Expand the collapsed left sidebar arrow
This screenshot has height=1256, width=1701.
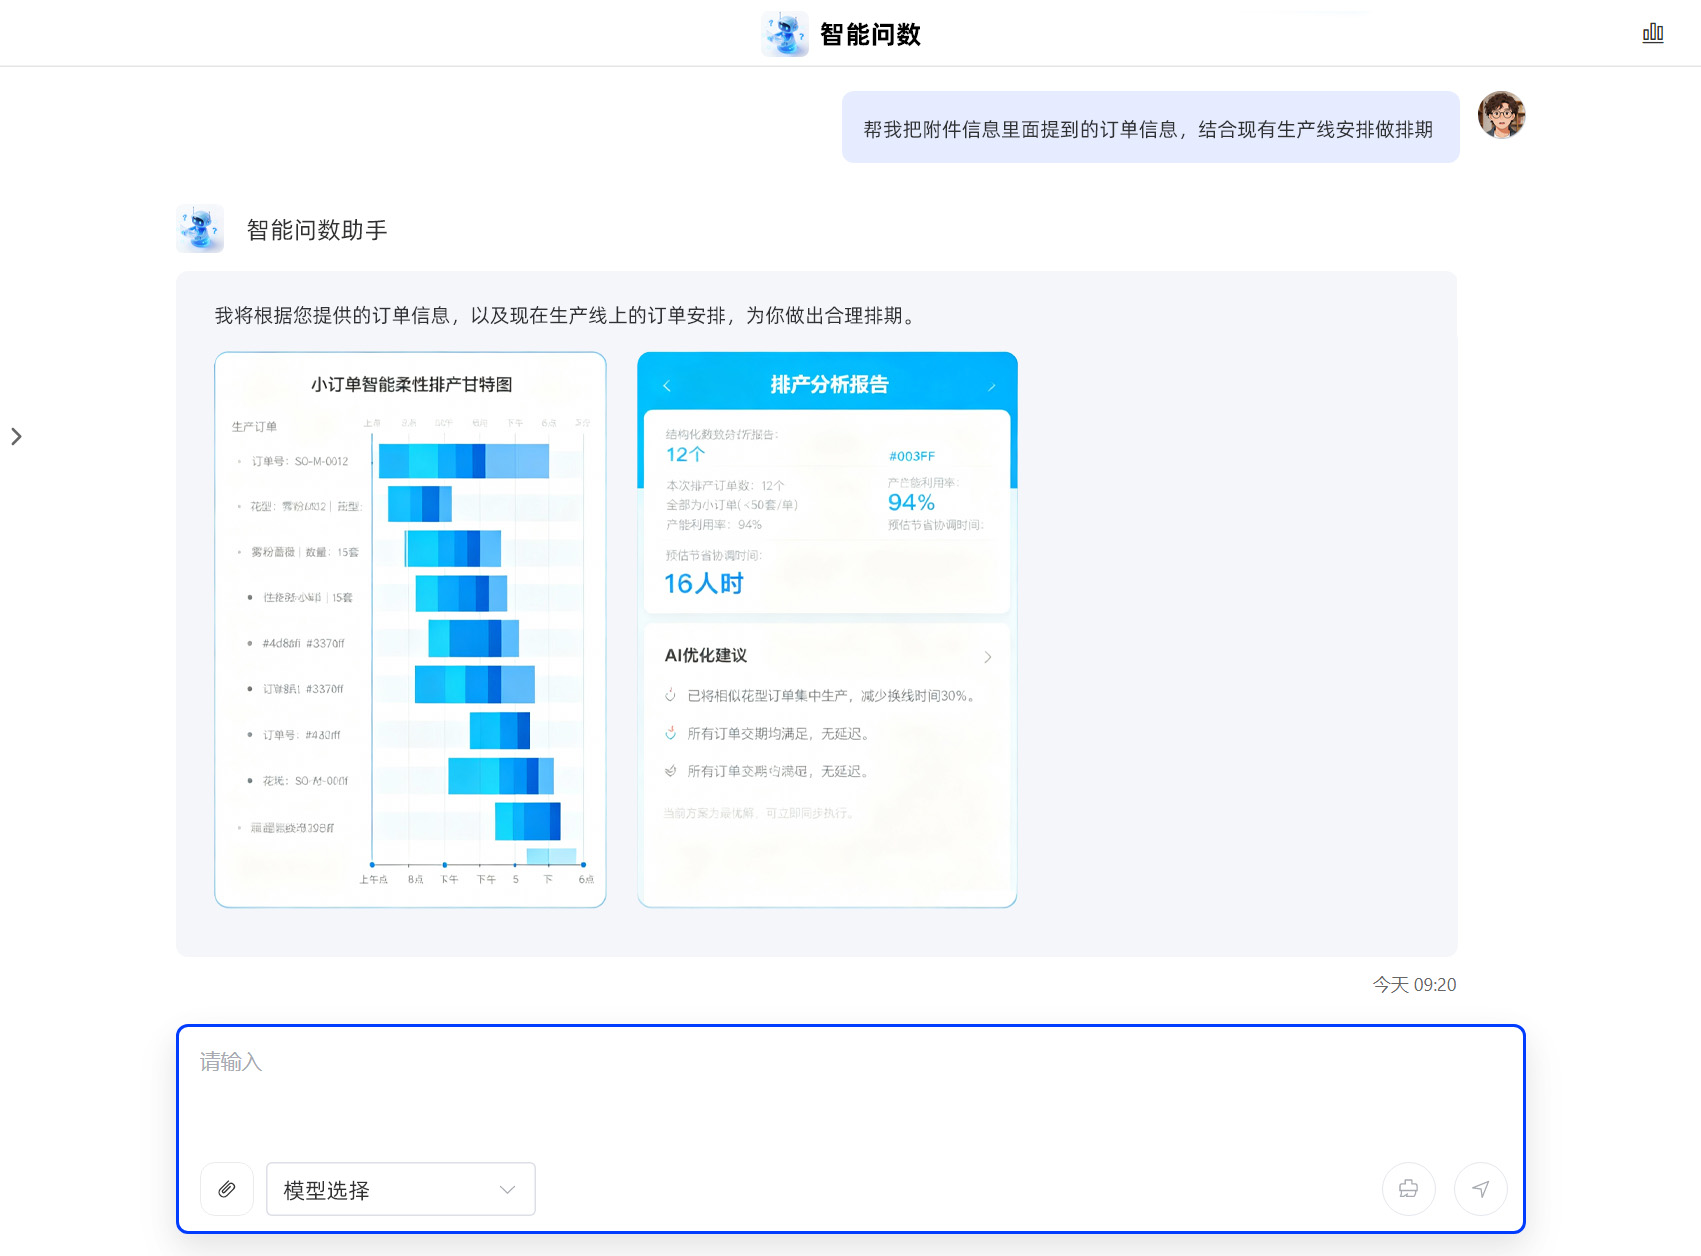tap(16, 436)
